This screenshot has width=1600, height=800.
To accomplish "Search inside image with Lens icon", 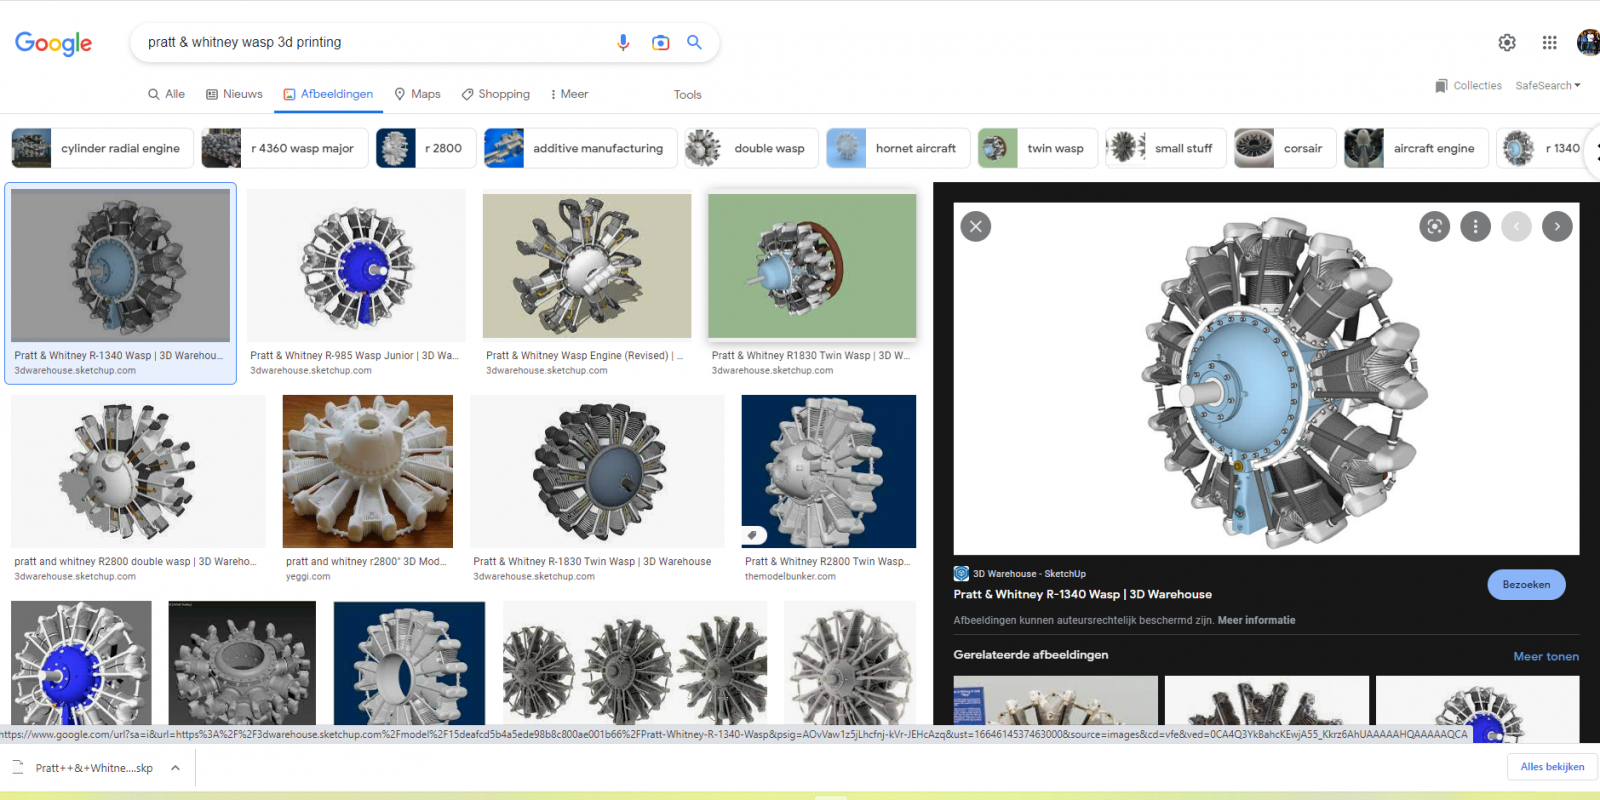I will [1434, 226].
